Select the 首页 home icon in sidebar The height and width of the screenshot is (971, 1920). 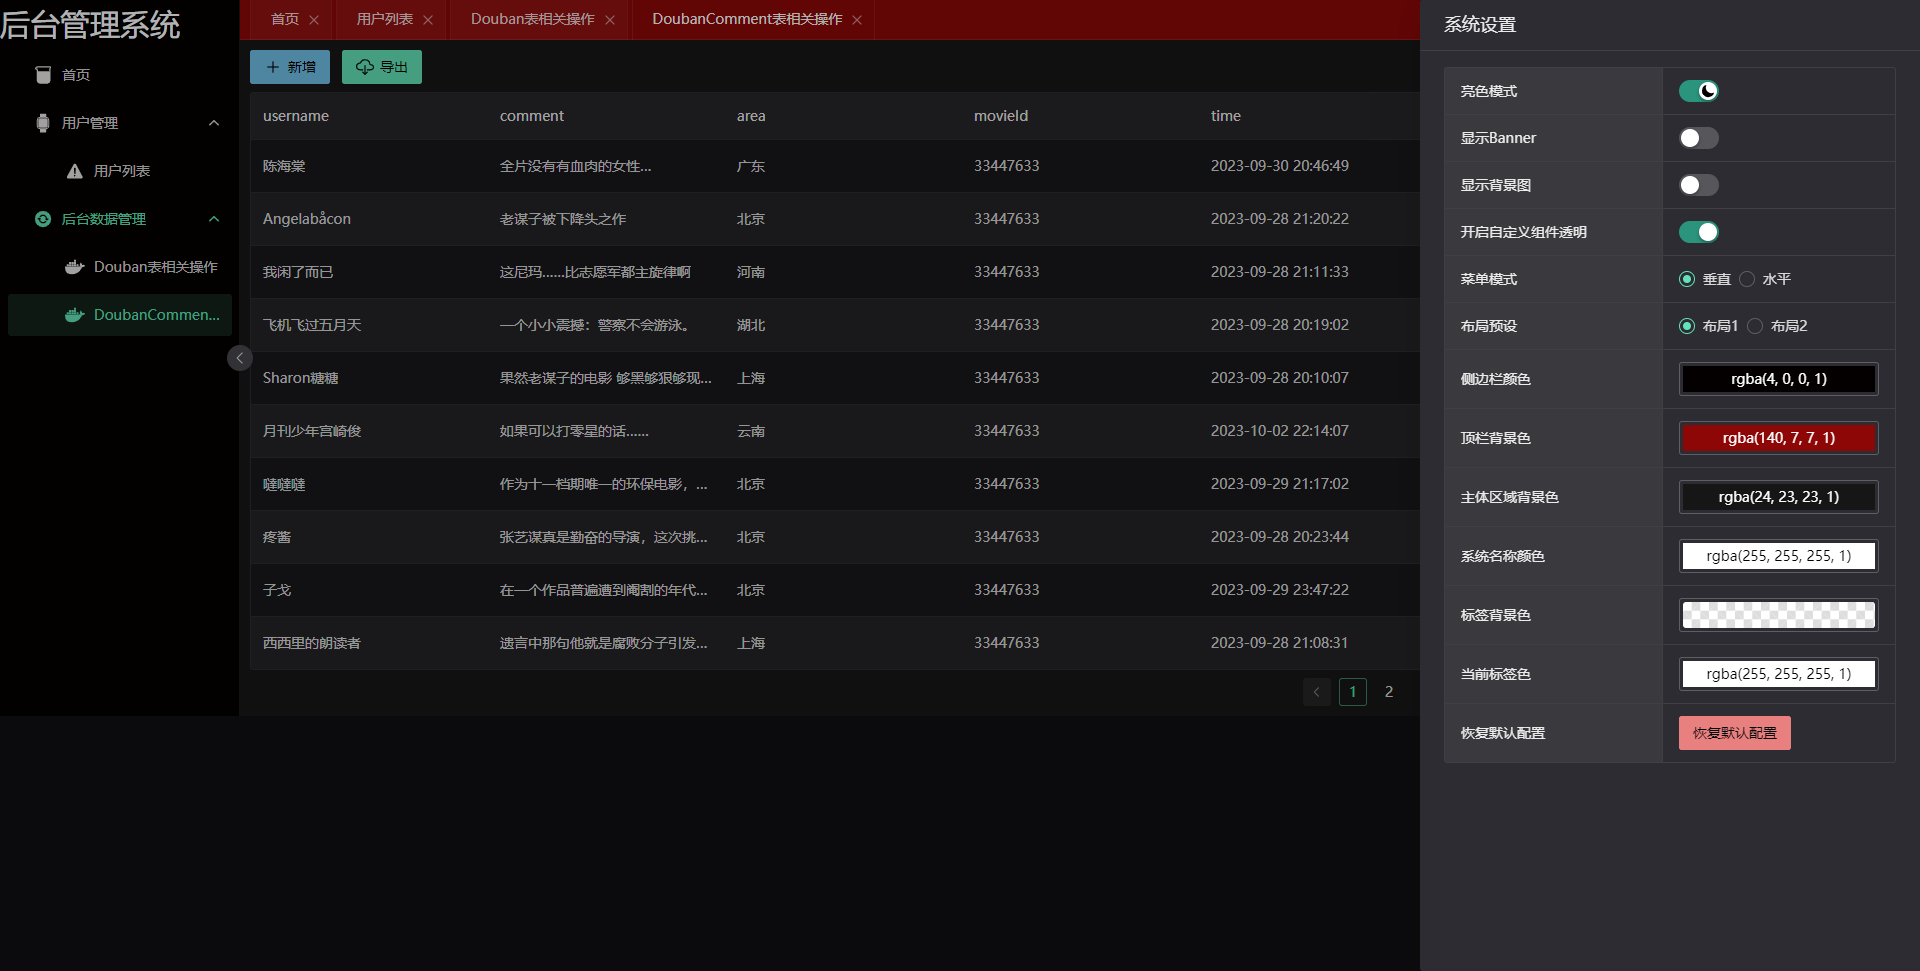click(x=43, y=74)
